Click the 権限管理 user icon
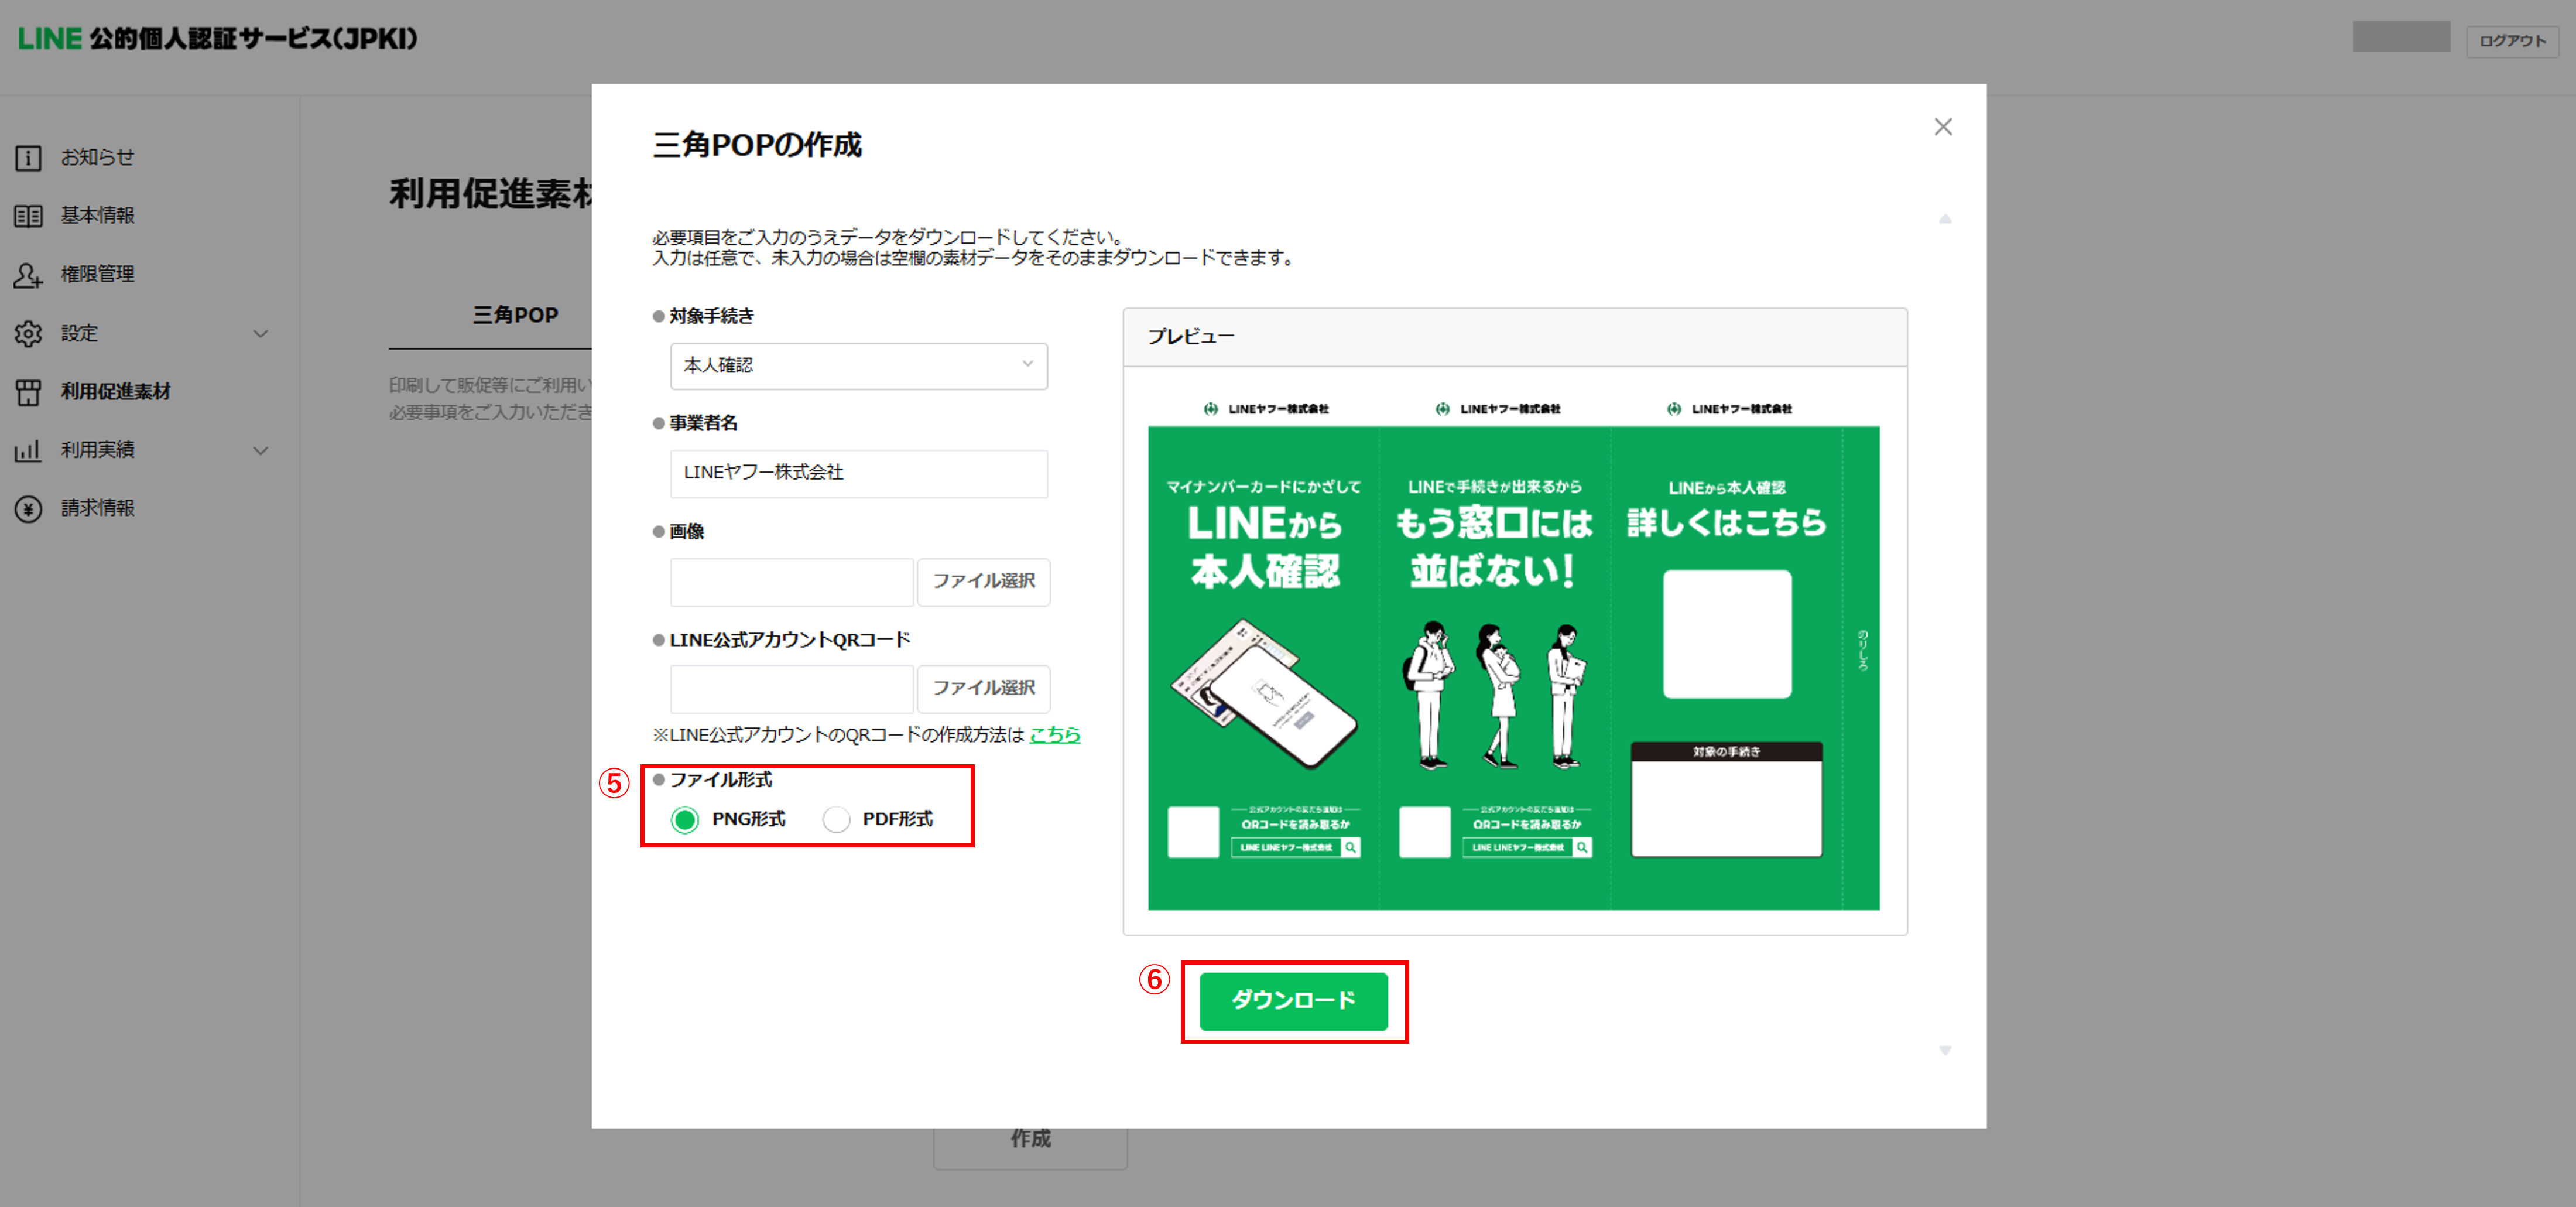The height and width of the screenshot is (1207, 2576). pyautogui.click(x=28, y=275)
